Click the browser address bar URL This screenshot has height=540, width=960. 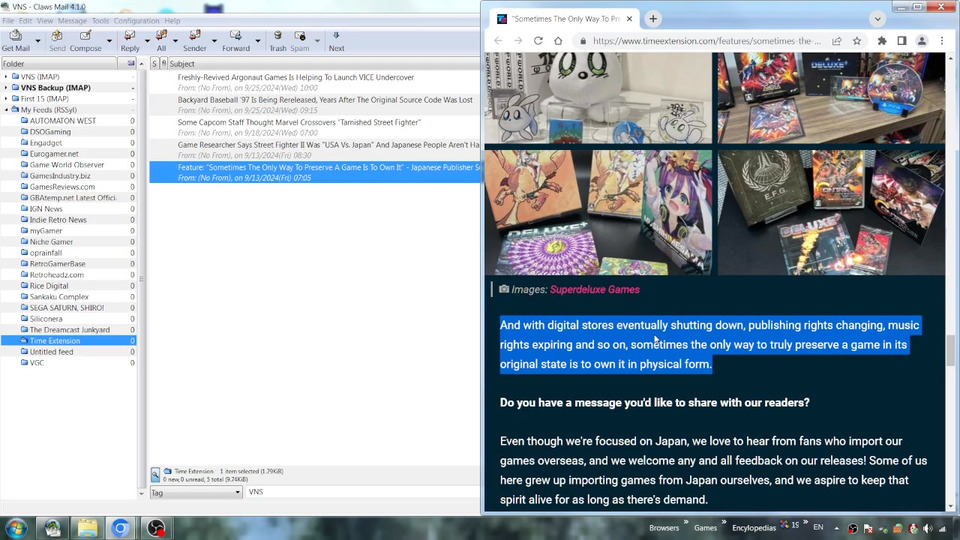[707, 40]
